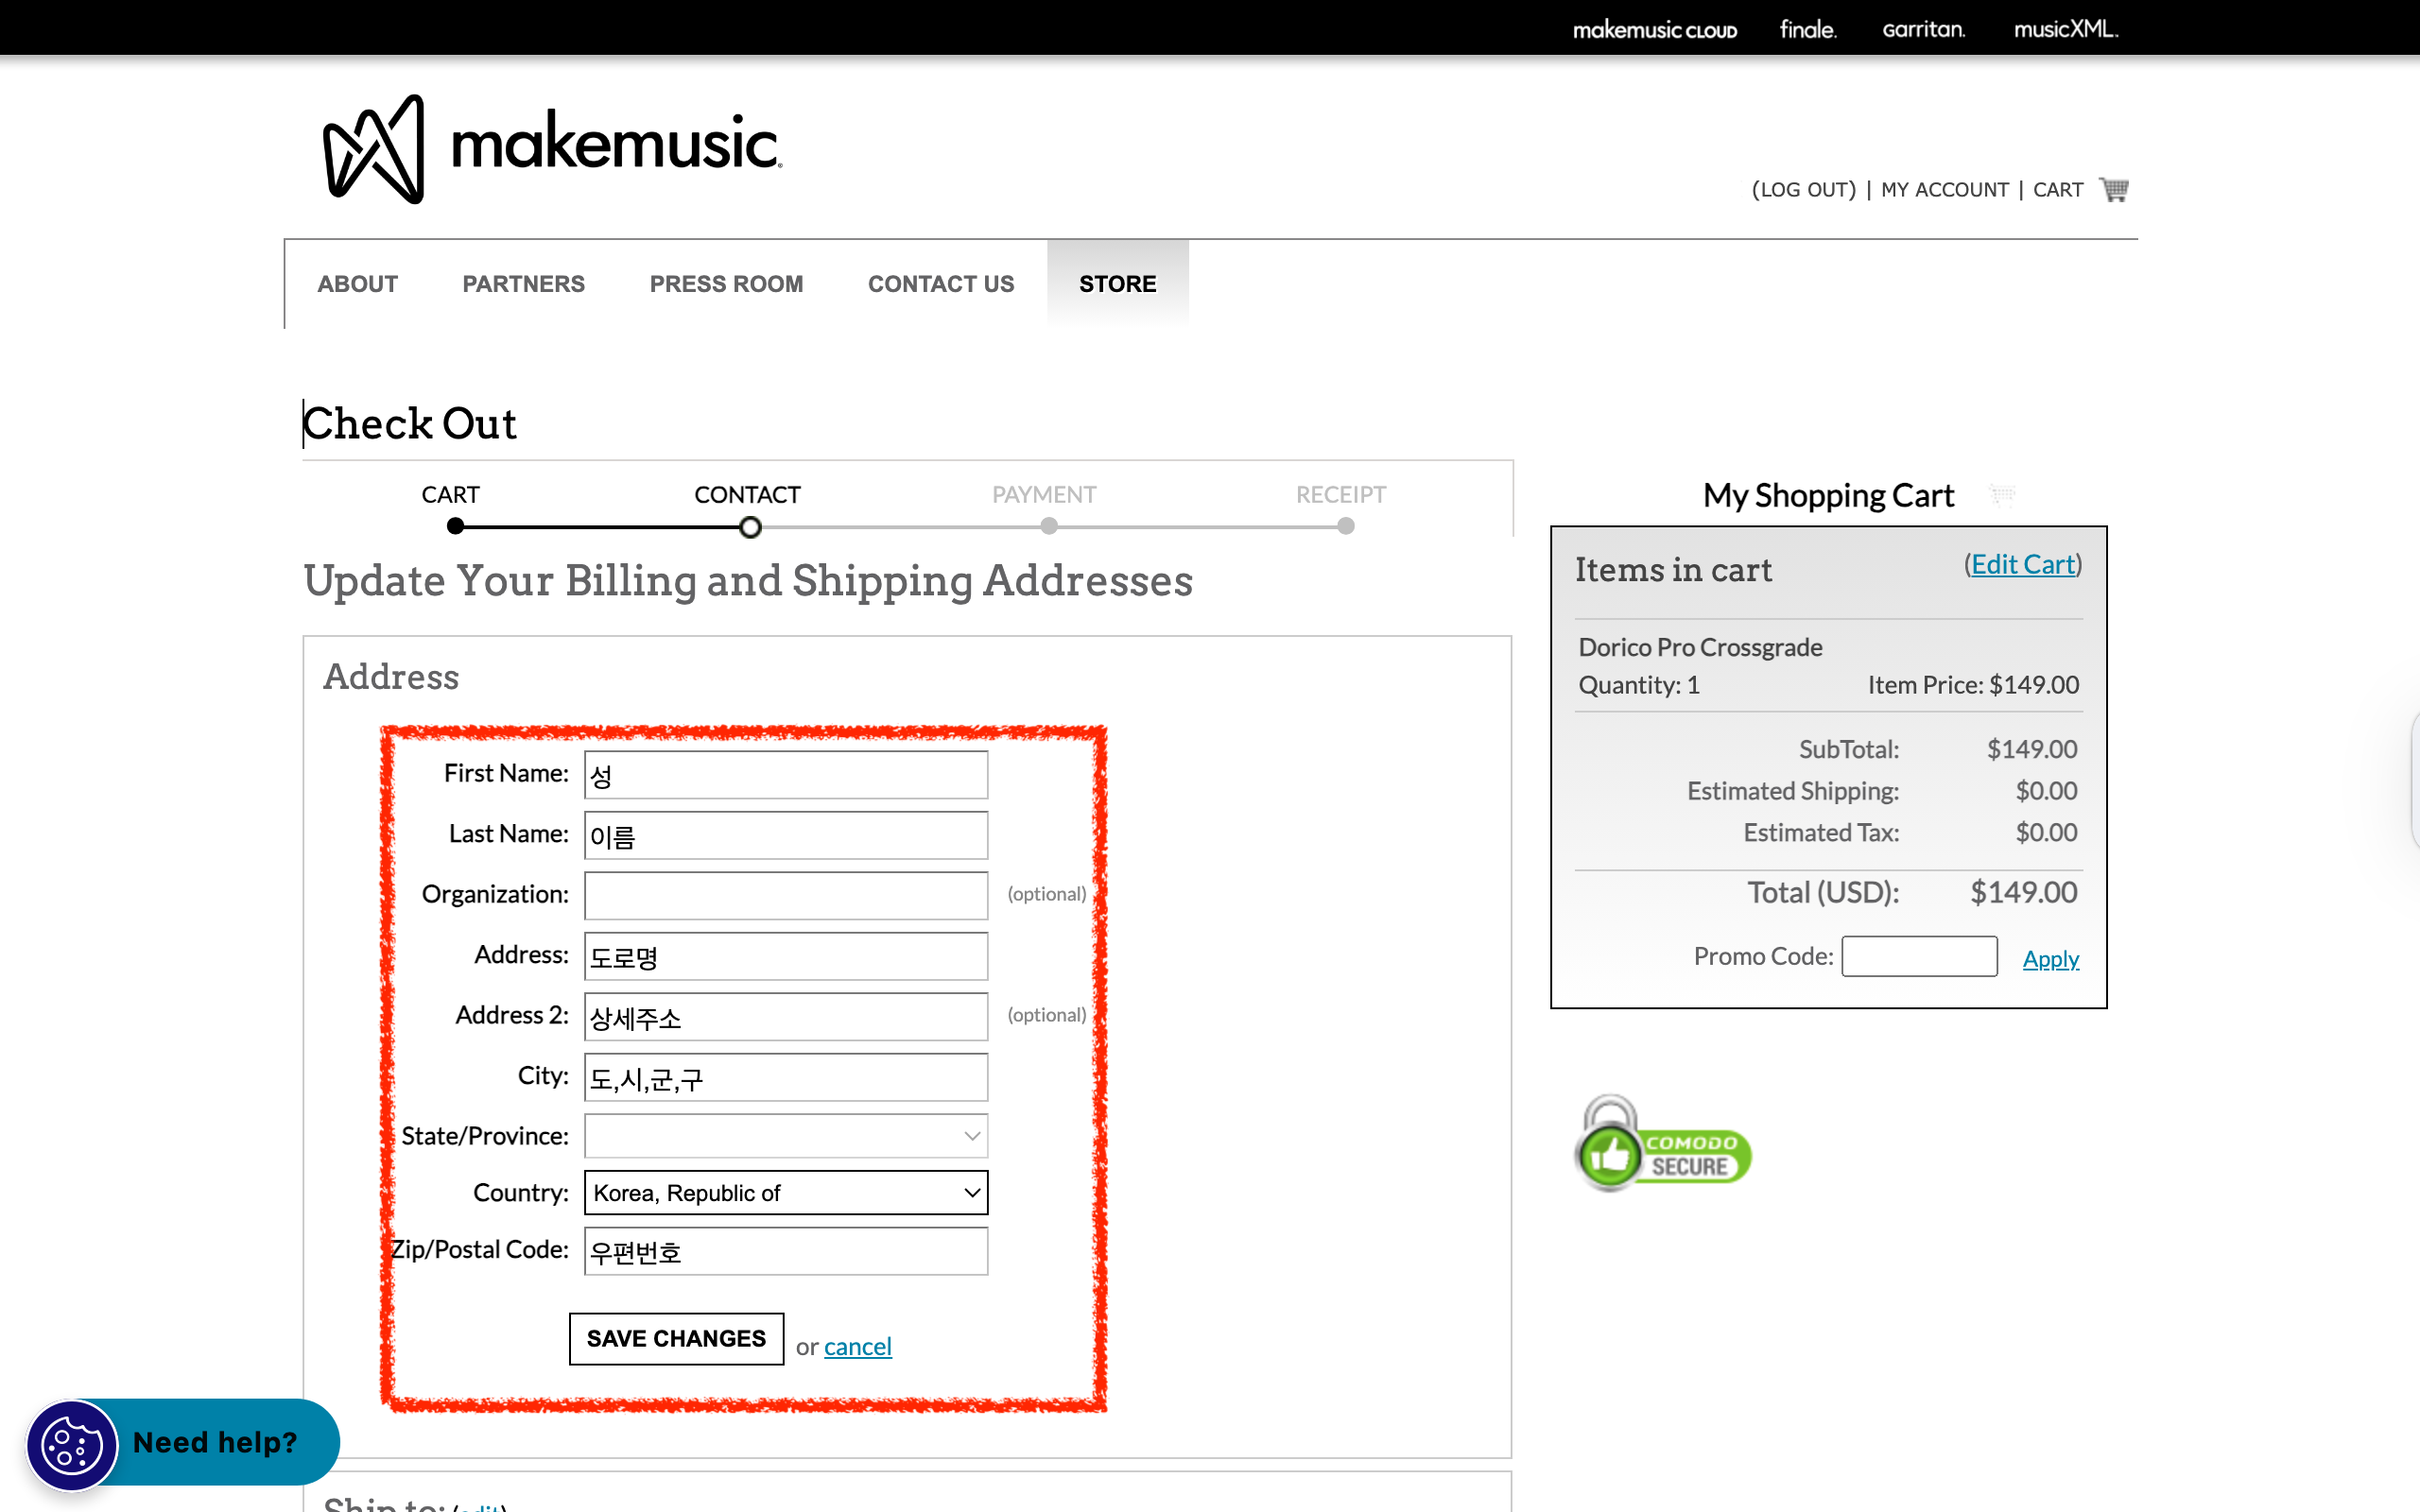Click the Save Changes button
The width and height of the screenshot is (2420, 1512).
(x=676, y=1338)
